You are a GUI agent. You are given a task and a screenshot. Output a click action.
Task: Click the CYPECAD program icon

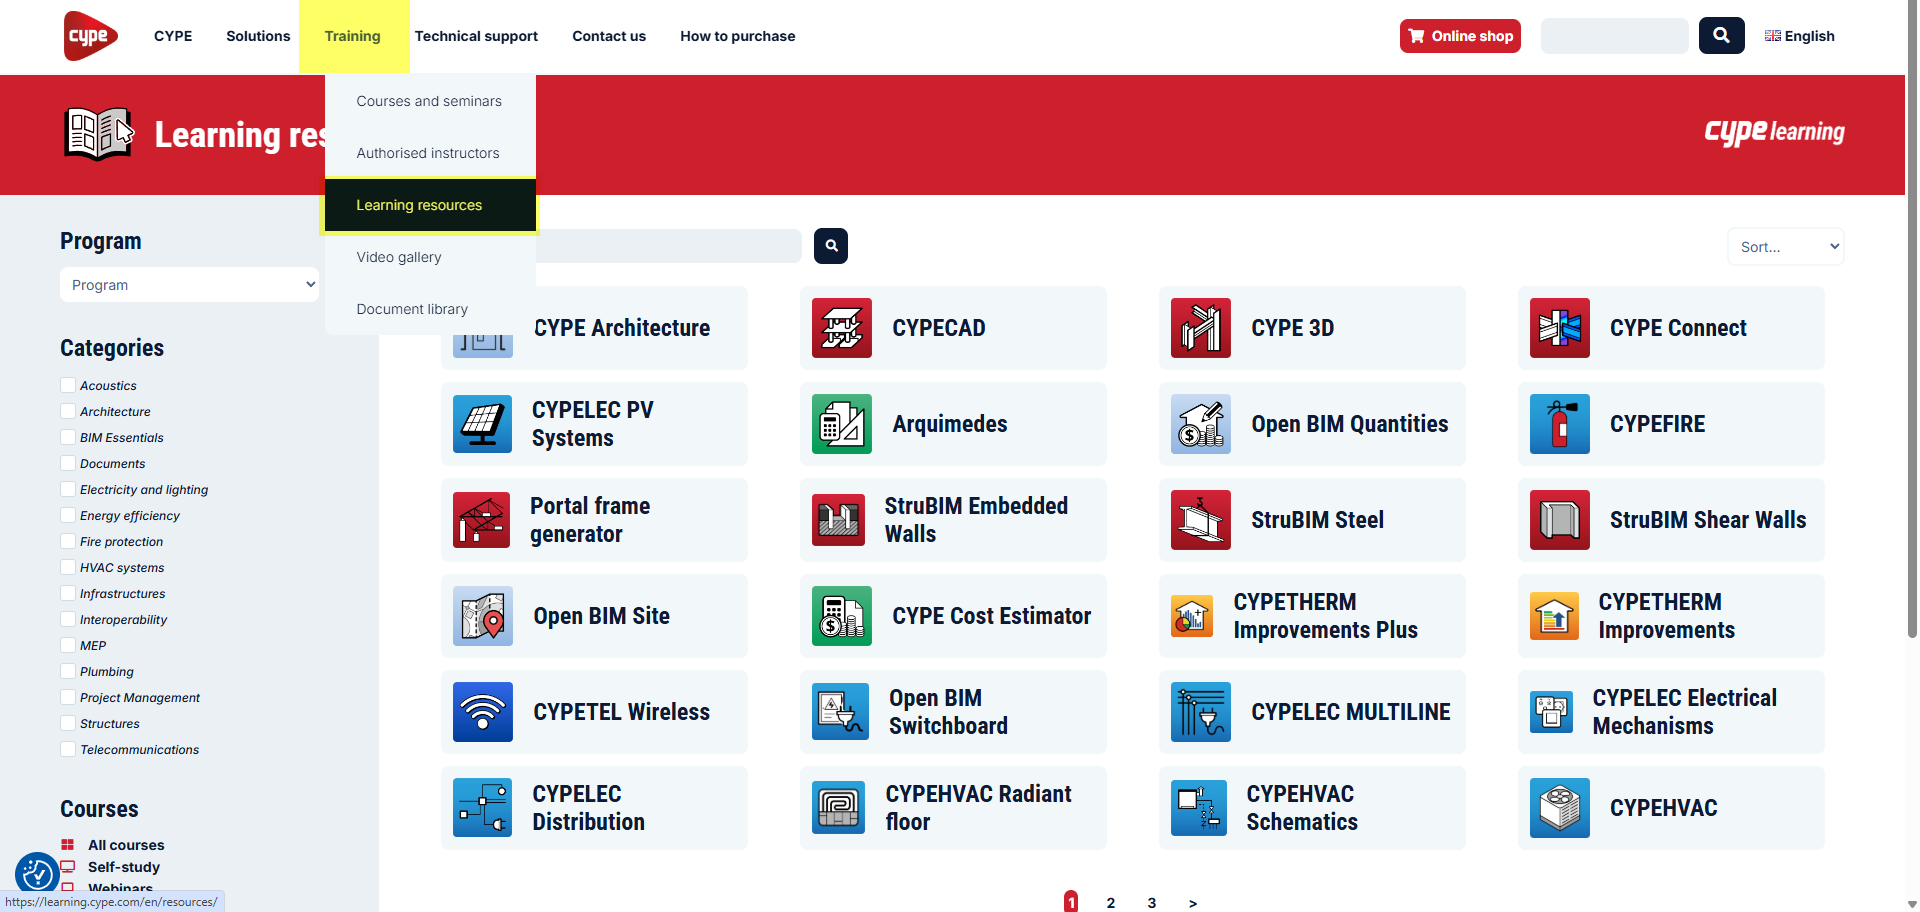point(841,328)
